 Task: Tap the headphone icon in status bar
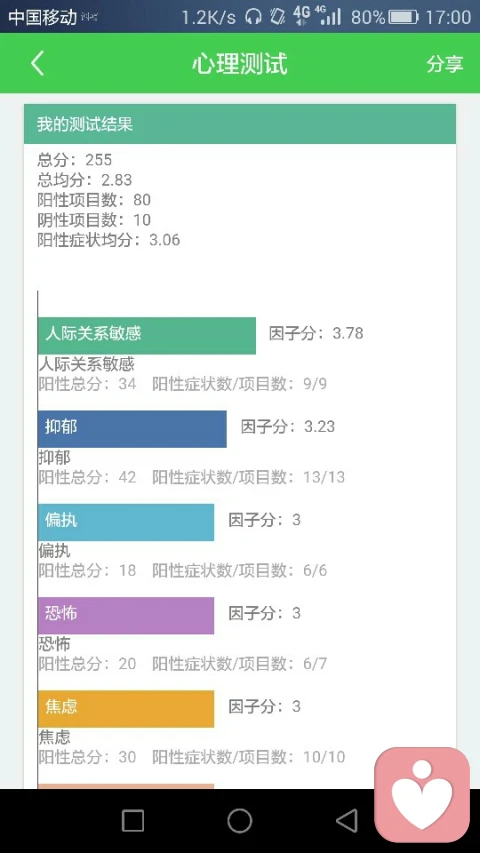[253, 17]
